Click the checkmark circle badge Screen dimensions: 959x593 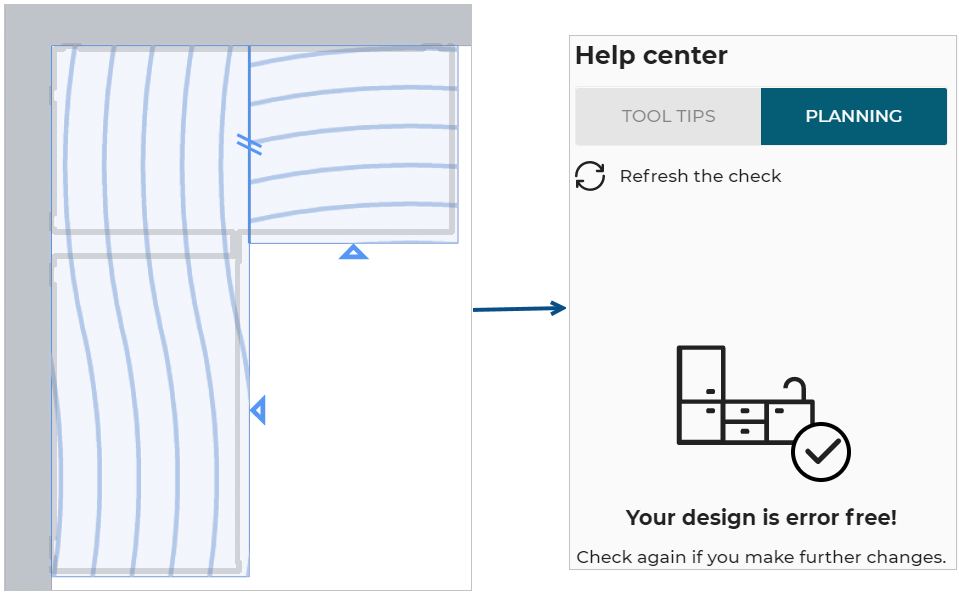click(x=820, y=452)
